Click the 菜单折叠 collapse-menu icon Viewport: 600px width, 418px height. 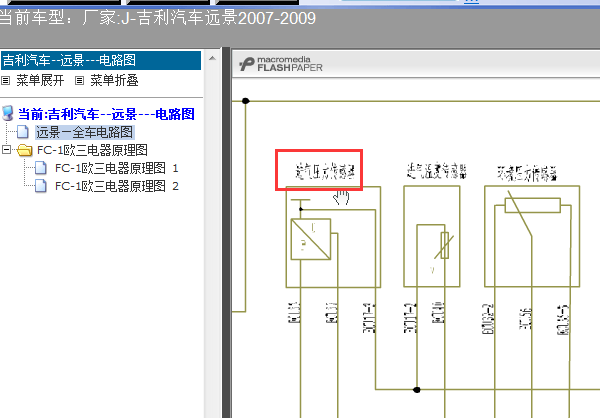[79, 81]
